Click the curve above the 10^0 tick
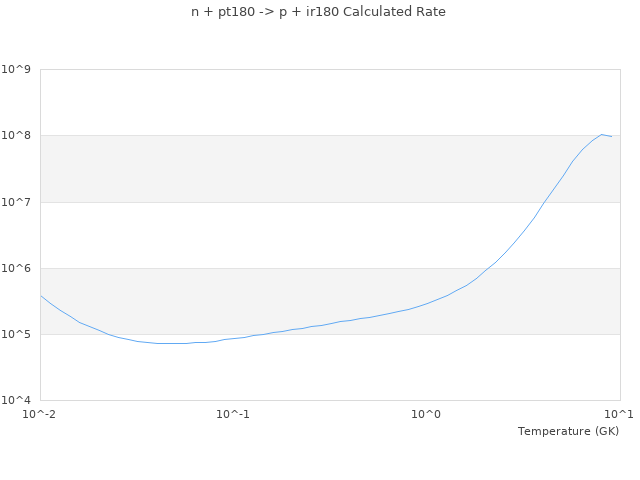 tap(427, 303)
